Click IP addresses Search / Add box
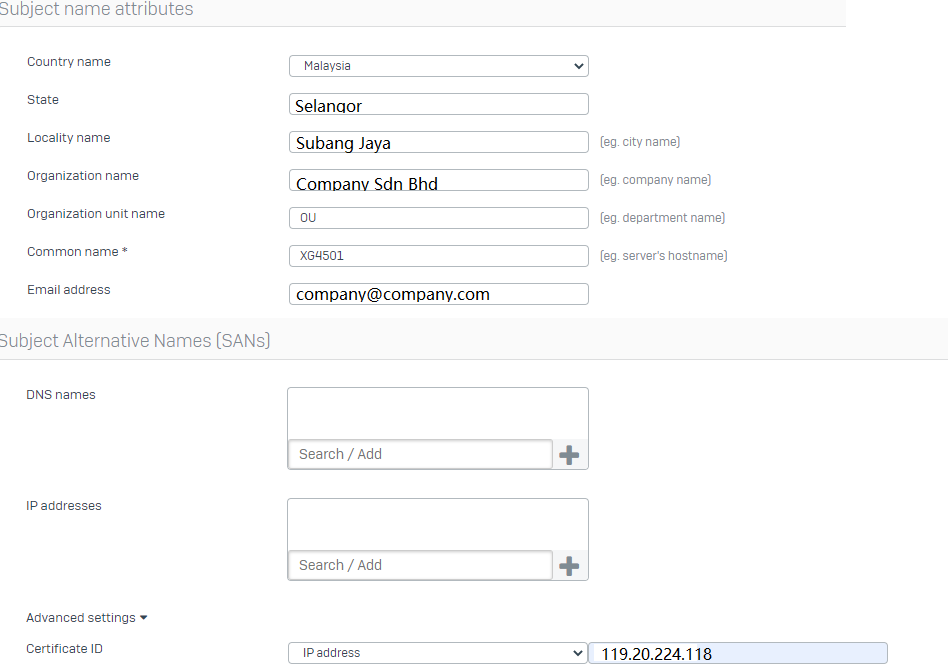The width and height of the screenshot is (948, 672). 420,566
